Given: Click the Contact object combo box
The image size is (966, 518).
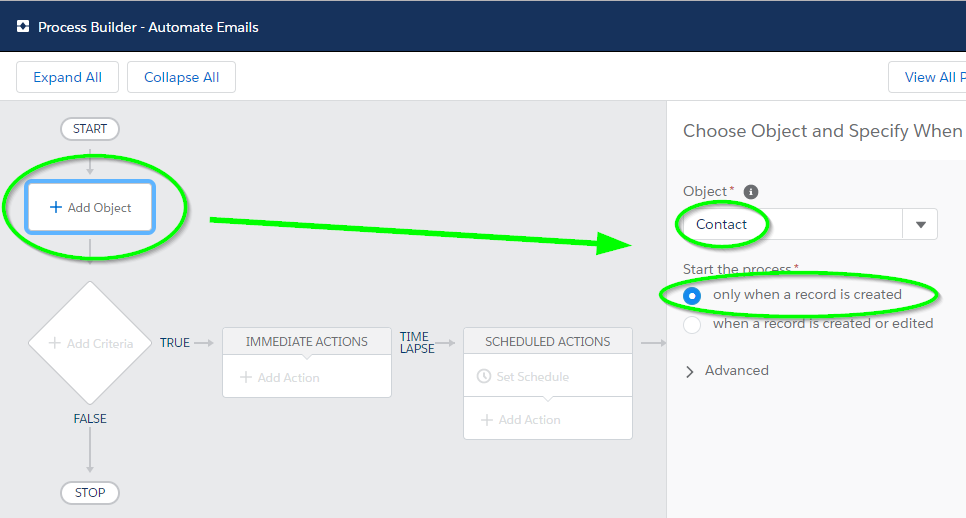Looking at the screenshot, I should (810, 224).
